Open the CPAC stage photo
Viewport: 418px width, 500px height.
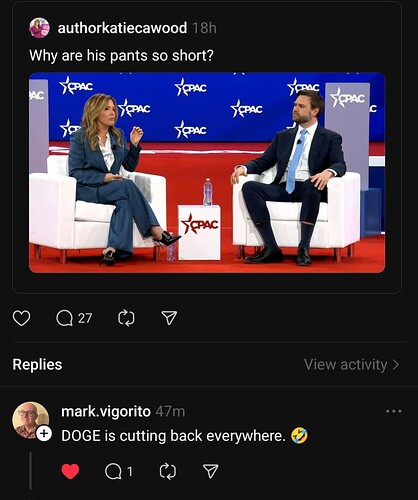tap(207, 173)
